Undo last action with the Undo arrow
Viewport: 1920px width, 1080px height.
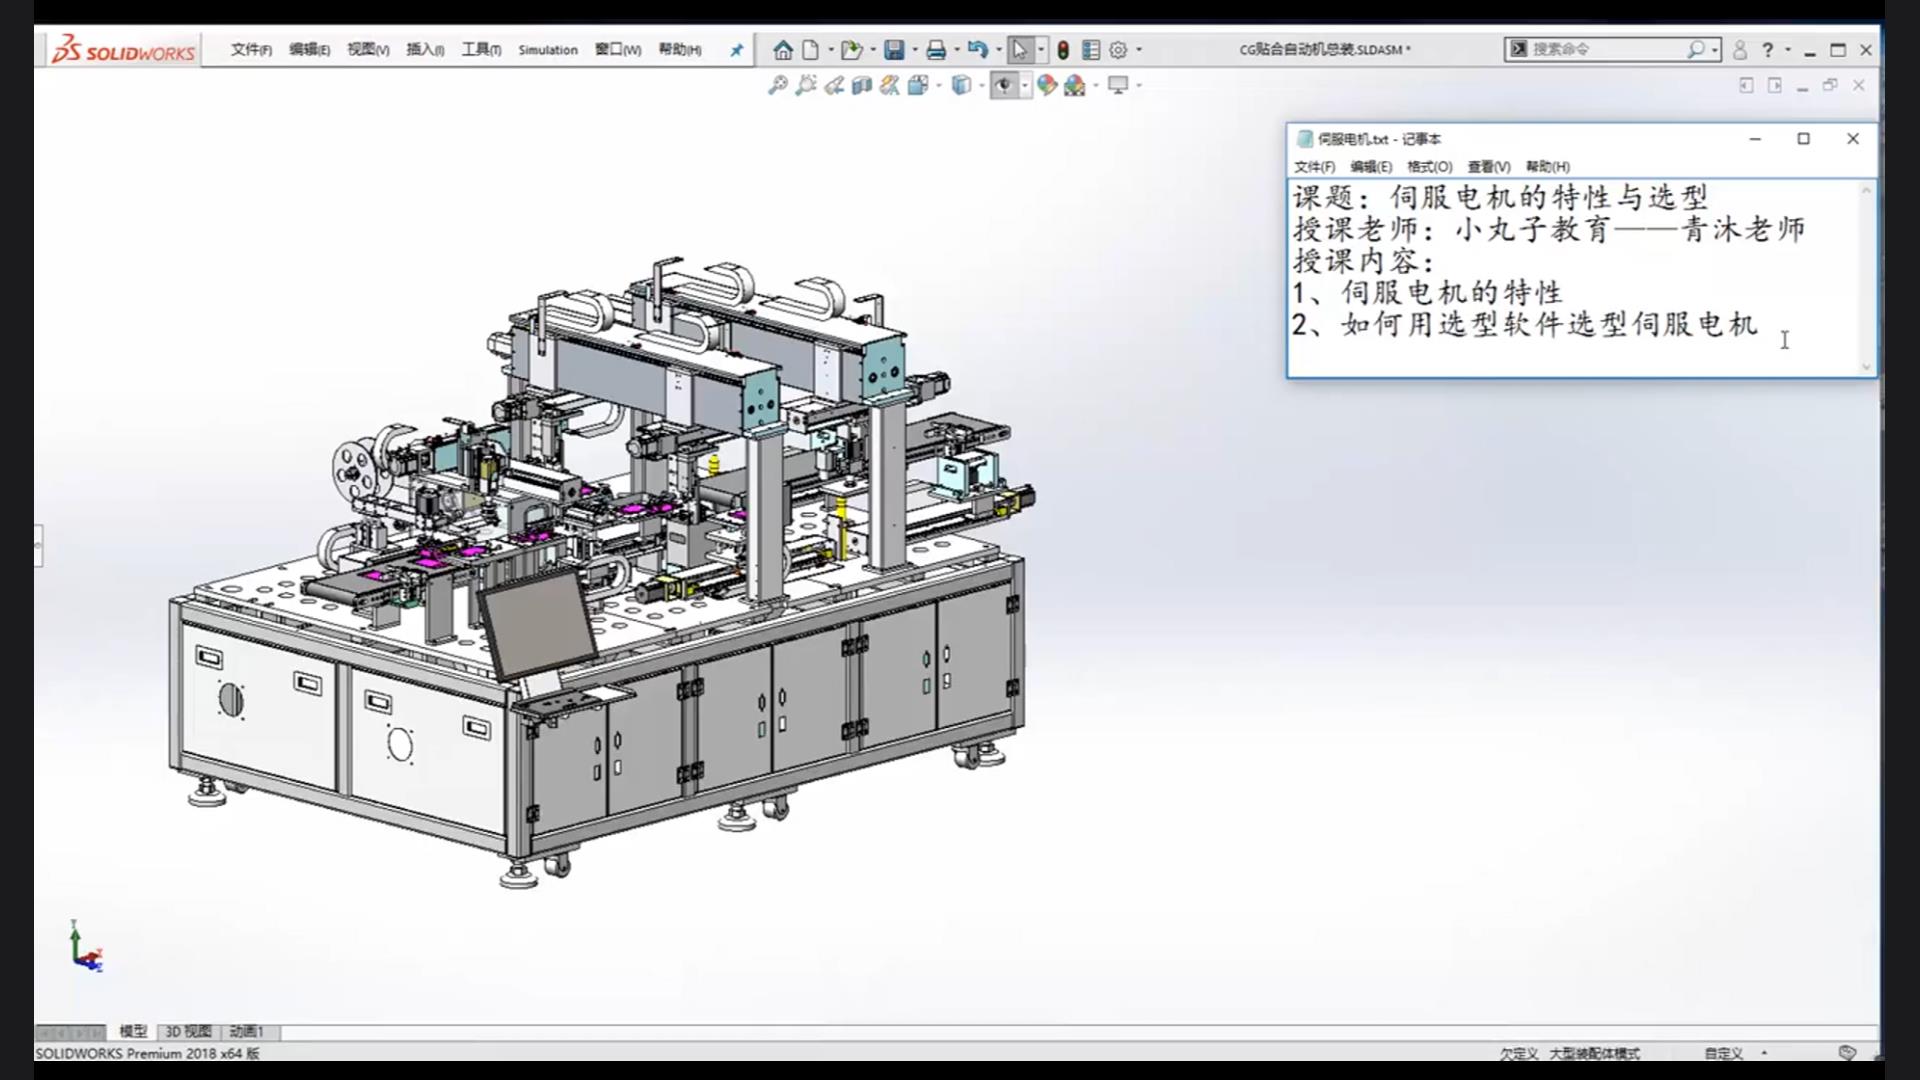pyautogui.click(x=978, y=50)
